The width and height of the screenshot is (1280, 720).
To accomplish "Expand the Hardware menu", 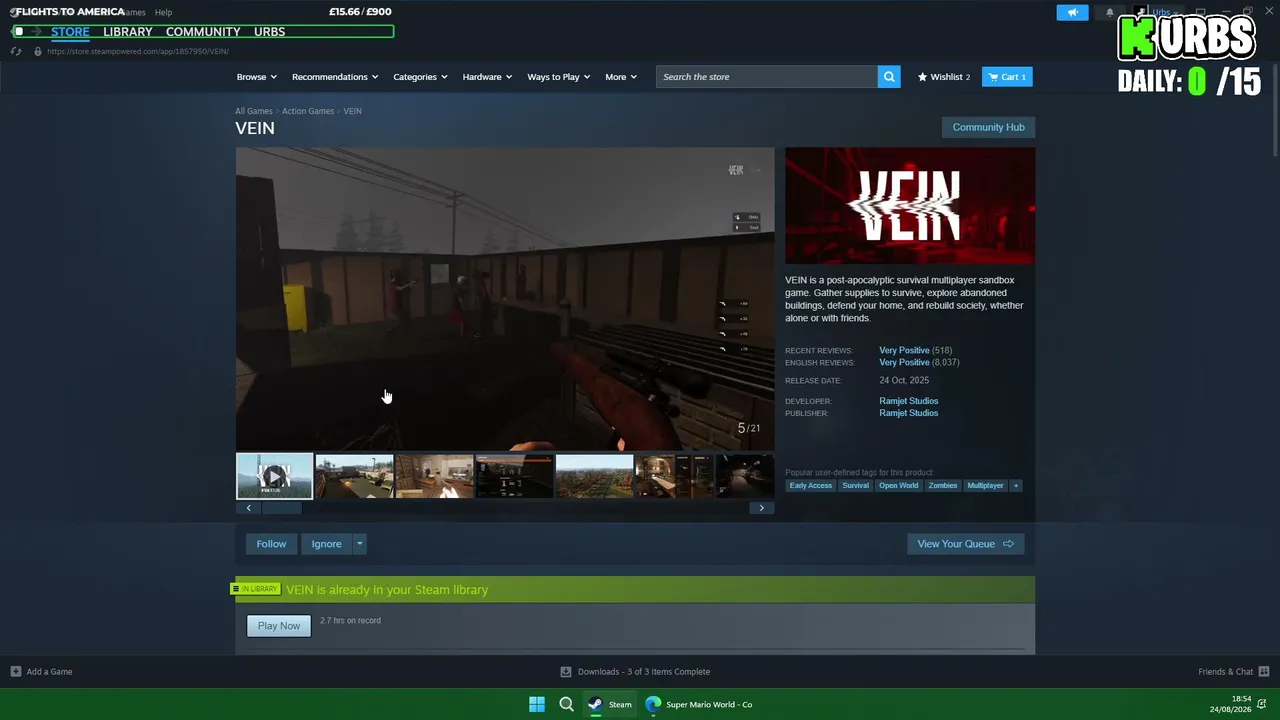I will coord(487,77).
